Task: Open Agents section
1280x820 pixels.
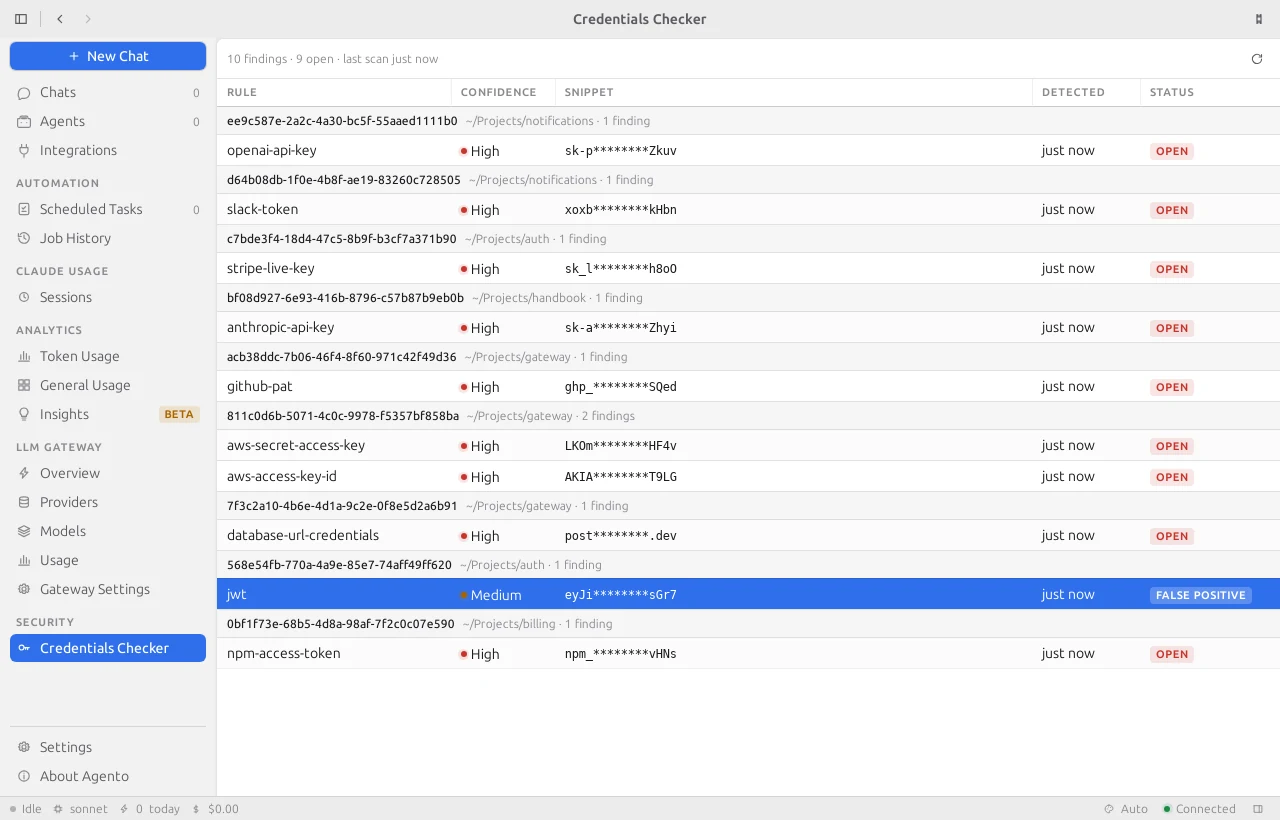Action: click(x=108, y=121)
